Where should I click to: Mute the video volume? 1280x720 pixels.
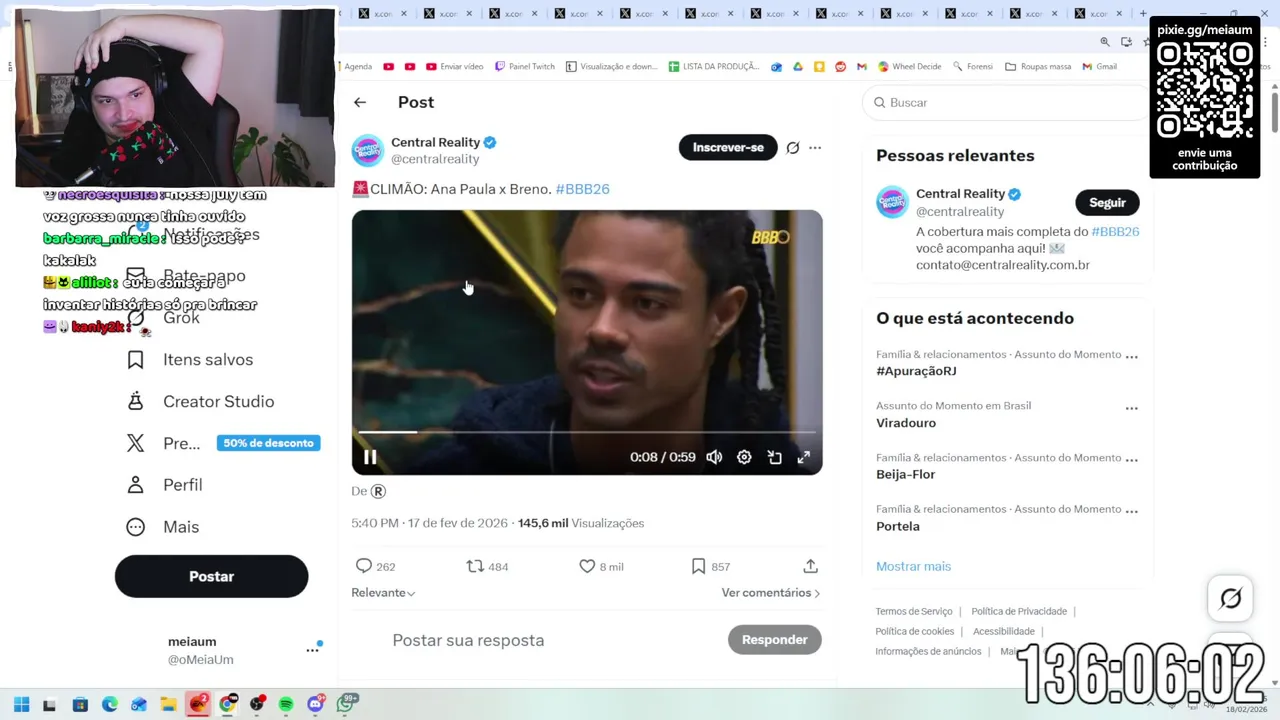714,457
